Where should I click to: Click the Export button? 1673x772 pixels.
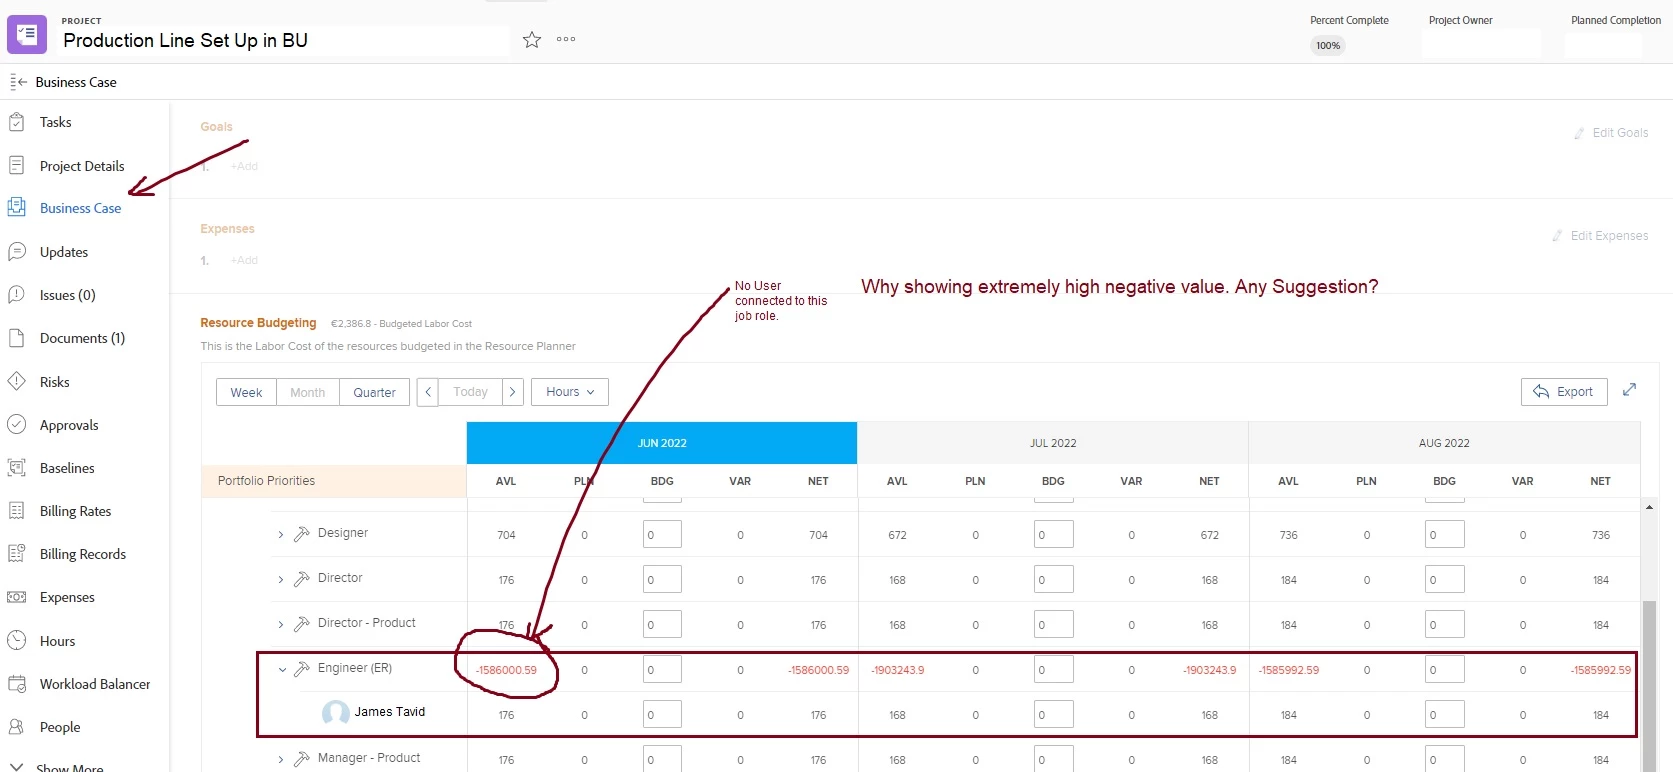(x=1564, y=392)
